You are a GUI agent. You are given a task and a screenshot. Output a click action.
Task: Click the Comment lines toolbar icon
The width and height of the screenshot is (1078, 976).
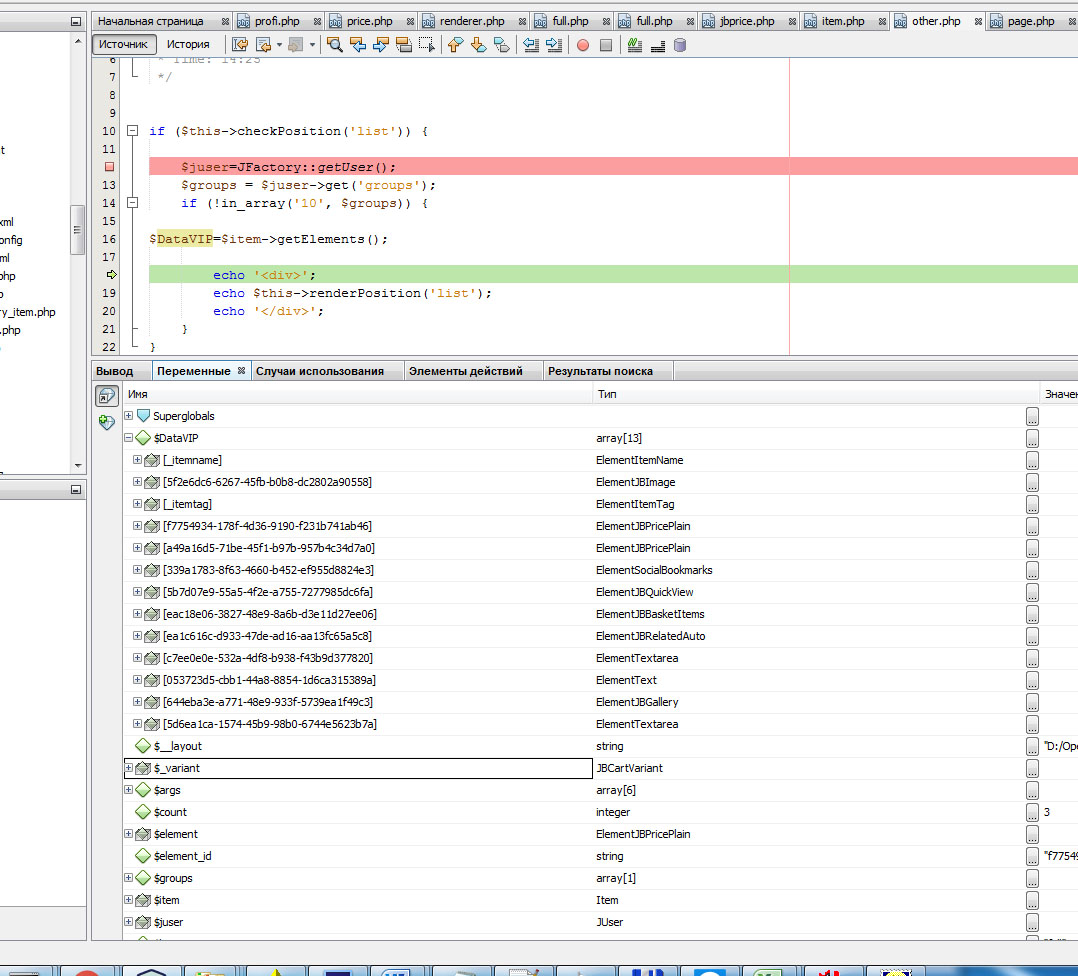coord(634,45)
